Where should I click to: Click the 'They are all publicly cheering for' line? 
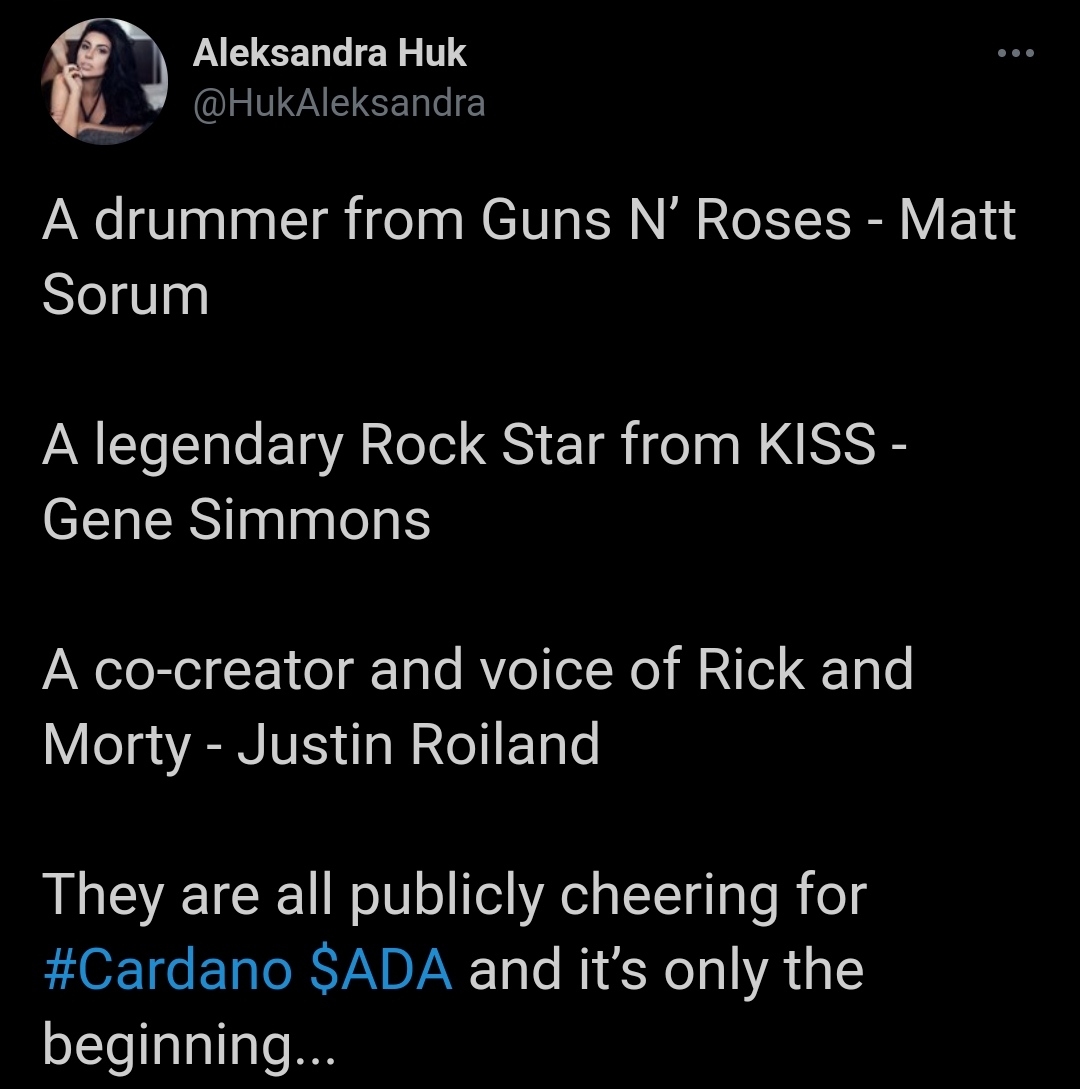[455, 895]
